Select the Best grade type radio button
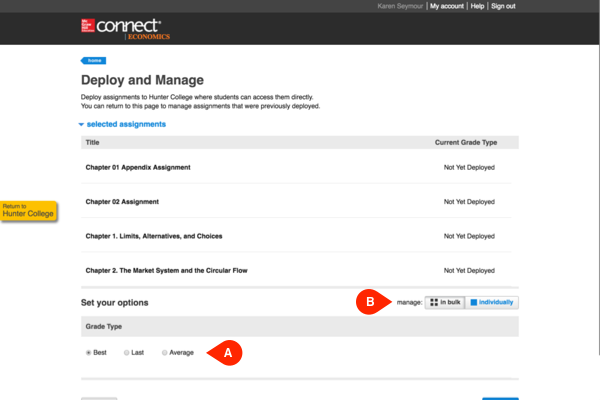Viewport: 600px width, 400px height. pyautogui.click(x=89, y=353)
